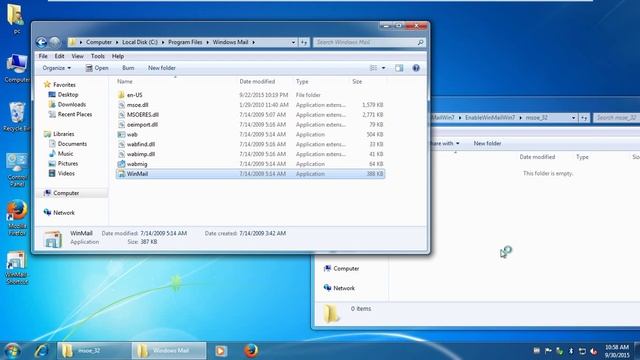The width and height of the screenshot is (640, 360).
Task: Sort by the Size column header
Action: click(x=357, y=82)
